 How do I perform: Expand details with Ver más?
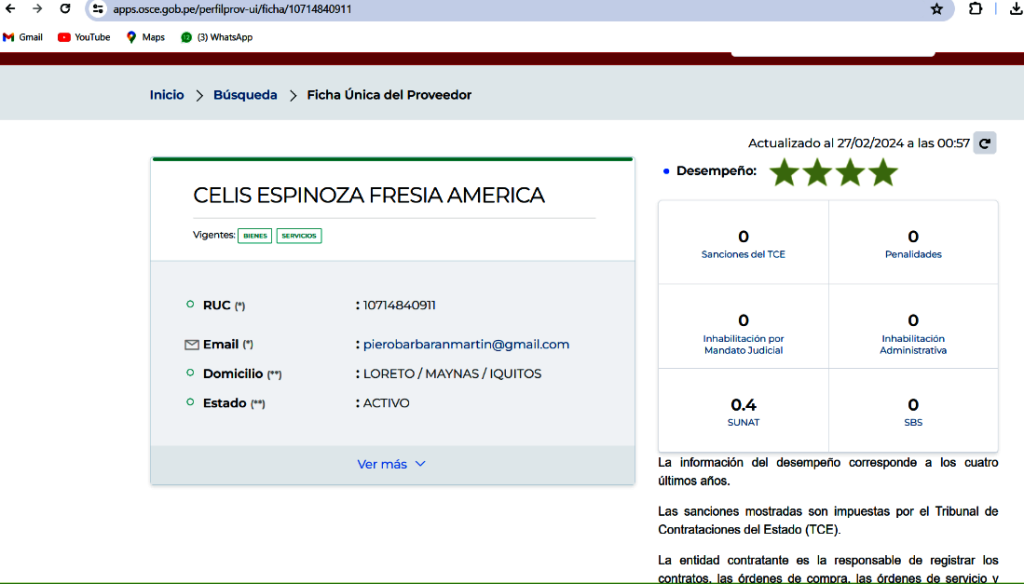391,464
